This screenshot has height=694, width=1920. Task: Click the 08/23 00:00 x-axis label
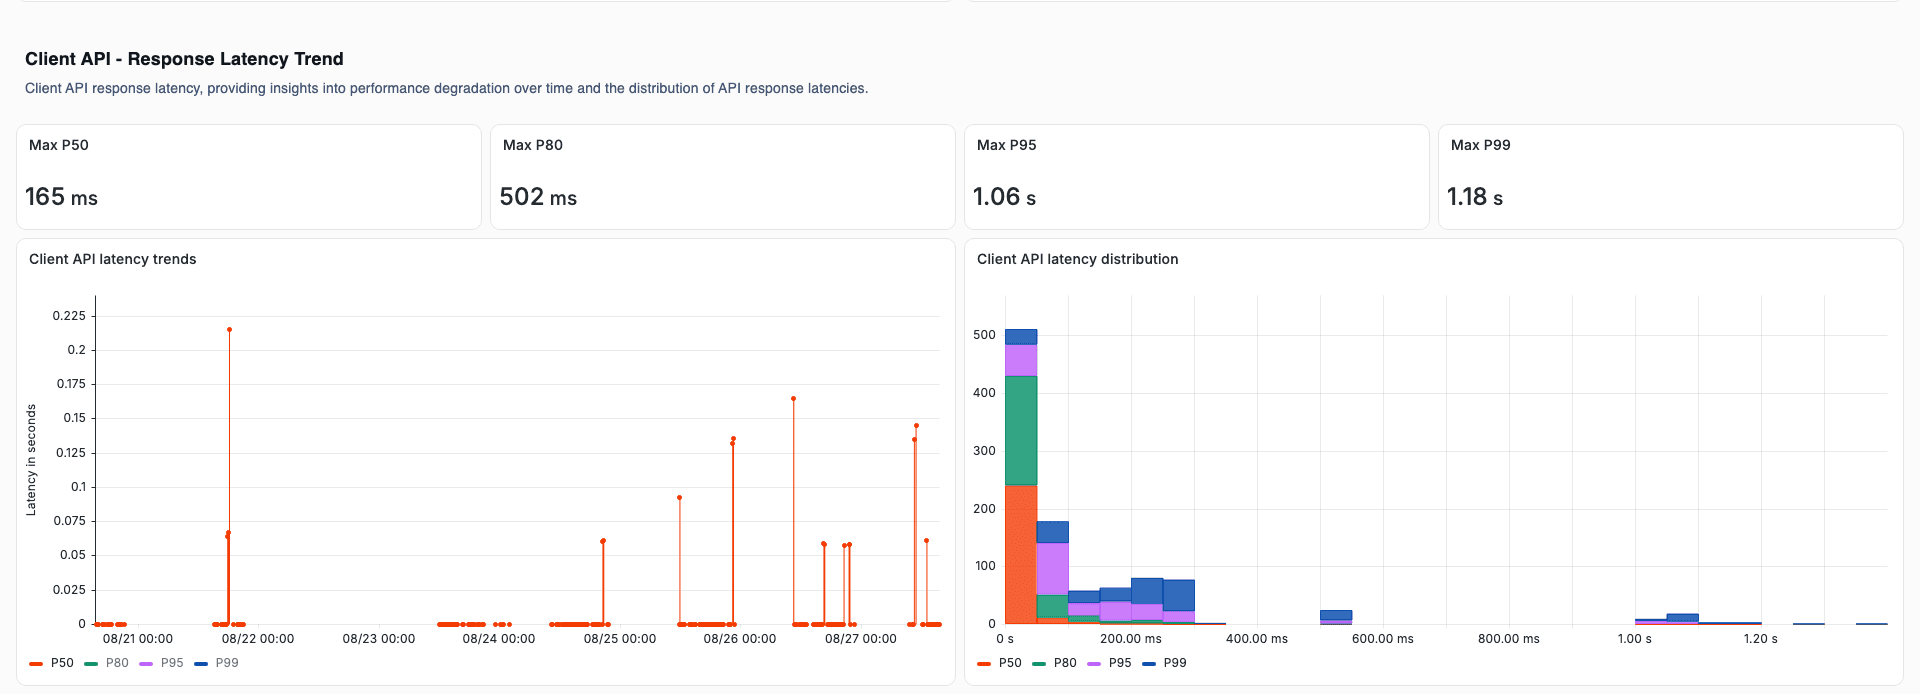click(379, 639)
